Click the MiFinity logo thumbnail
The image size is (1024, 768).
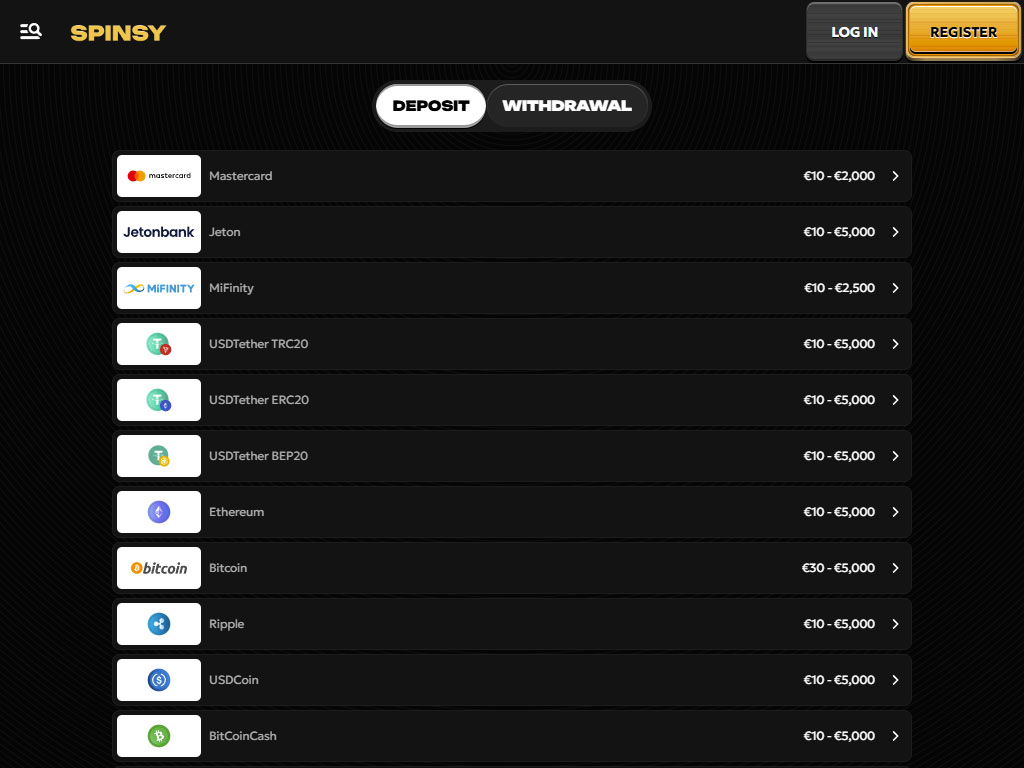point(159,288)
